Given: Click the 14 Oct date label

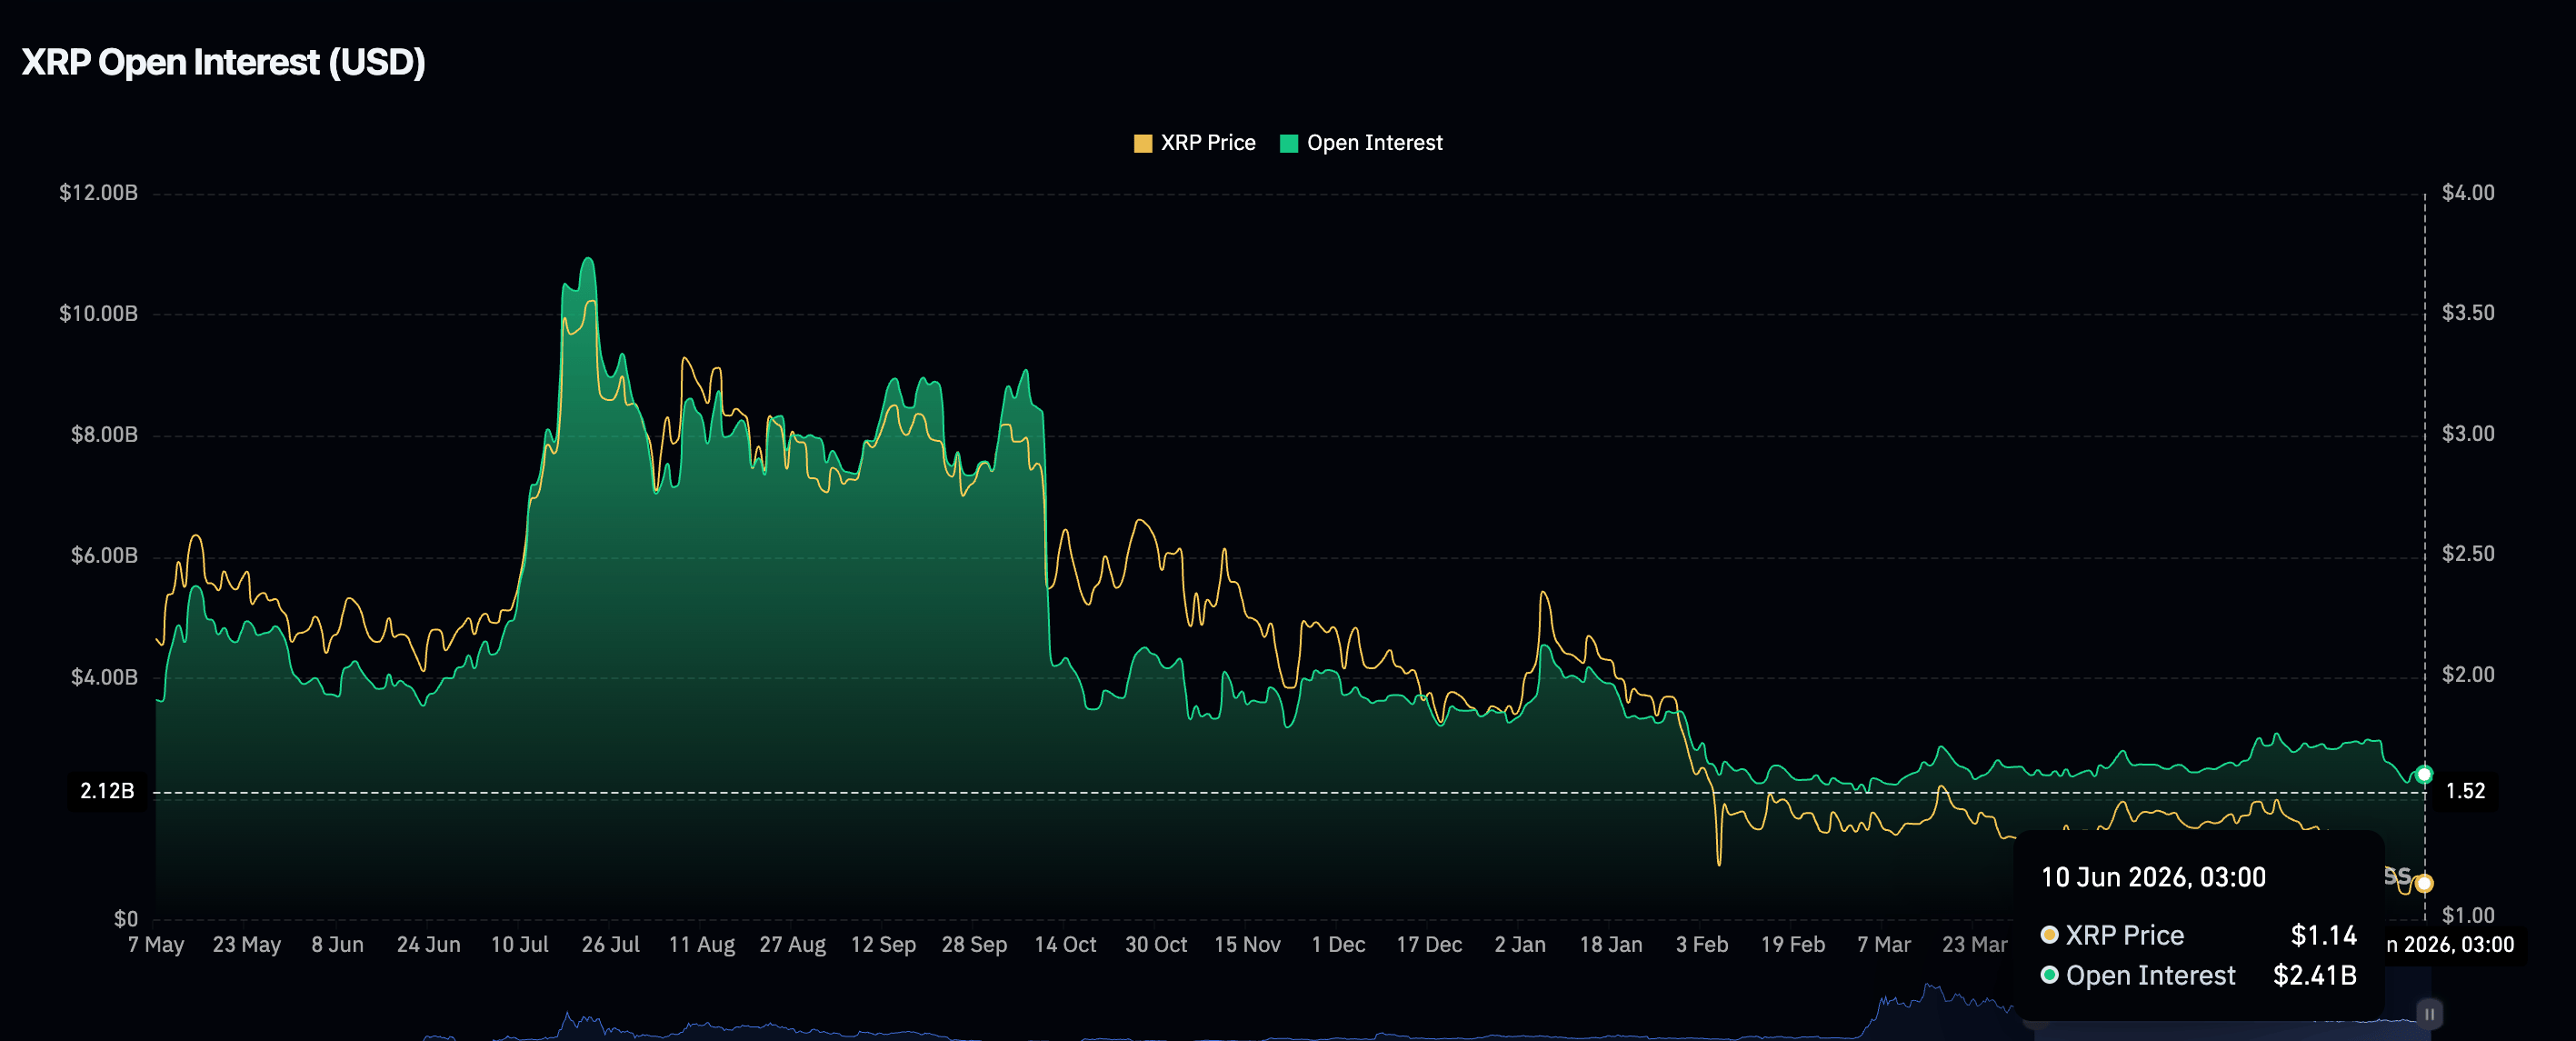Looking at the screenshot, I should tap(1066, 944).
